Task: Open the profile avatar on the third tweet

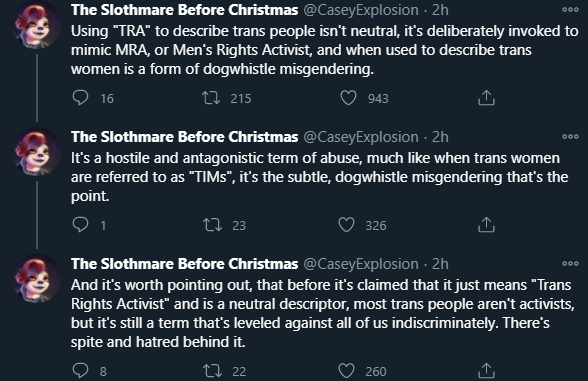Action: (36, 279)
